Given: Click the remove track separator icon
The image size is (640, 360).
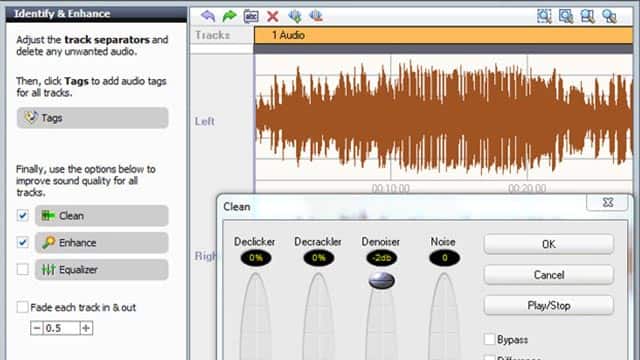Looking at the screenshot, I should [x=316, y=16].
